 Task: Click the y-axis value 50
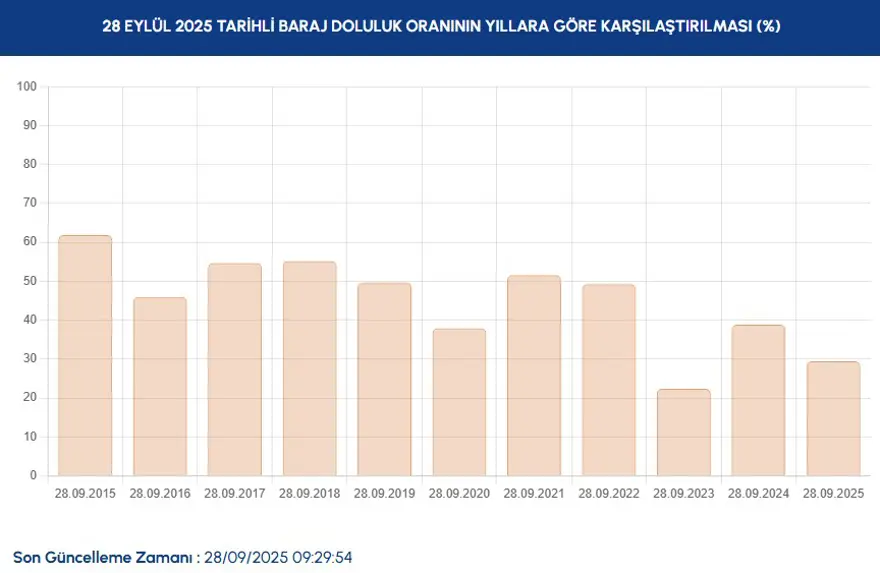tap(30, 281)
